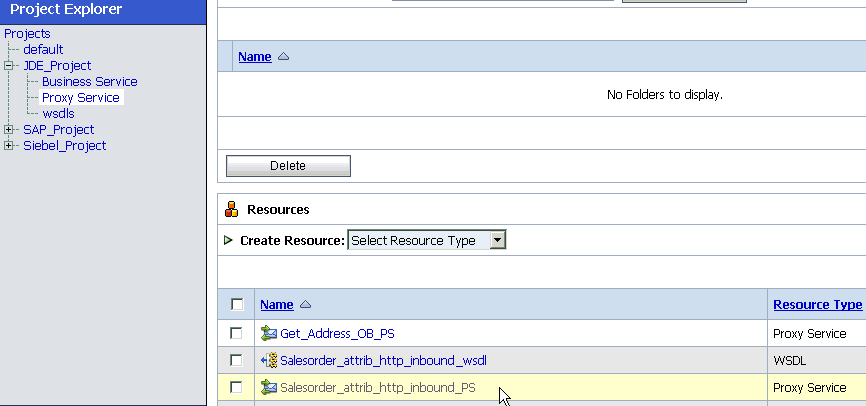Click the Get_Address_OB_PS proxy service icon

click(x=268, y=333)
